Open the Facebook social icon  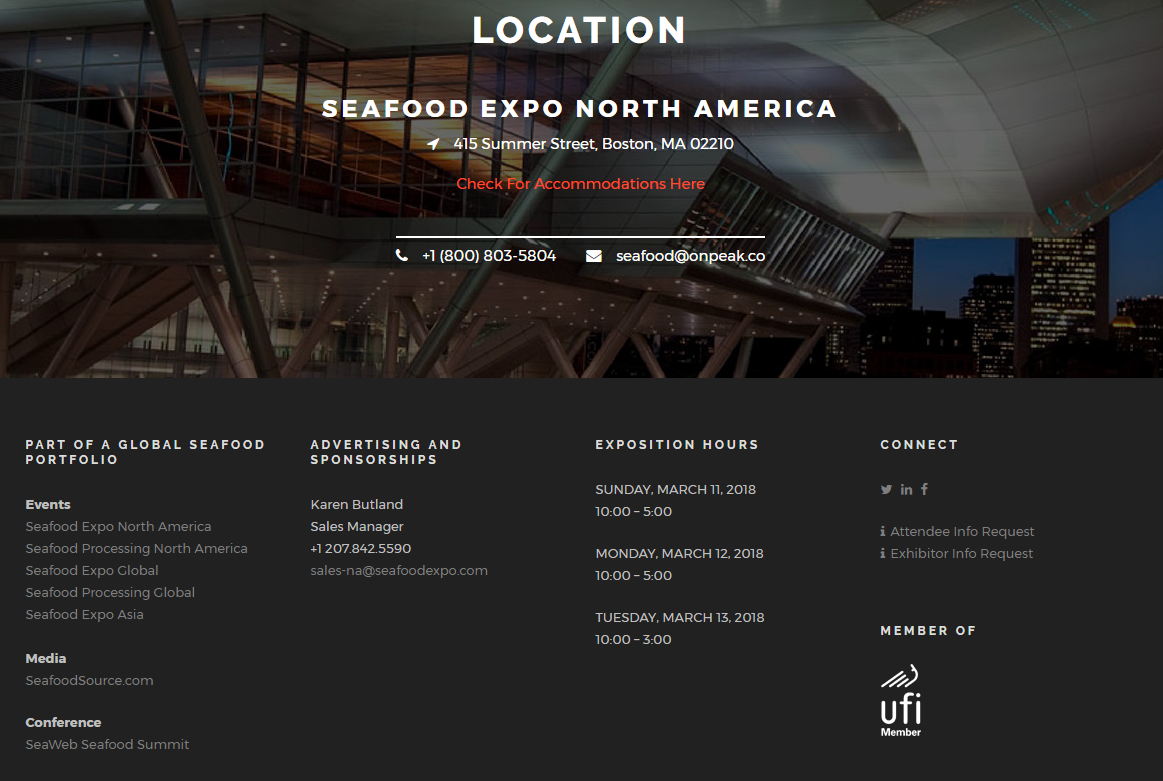(x=924, y=489)
